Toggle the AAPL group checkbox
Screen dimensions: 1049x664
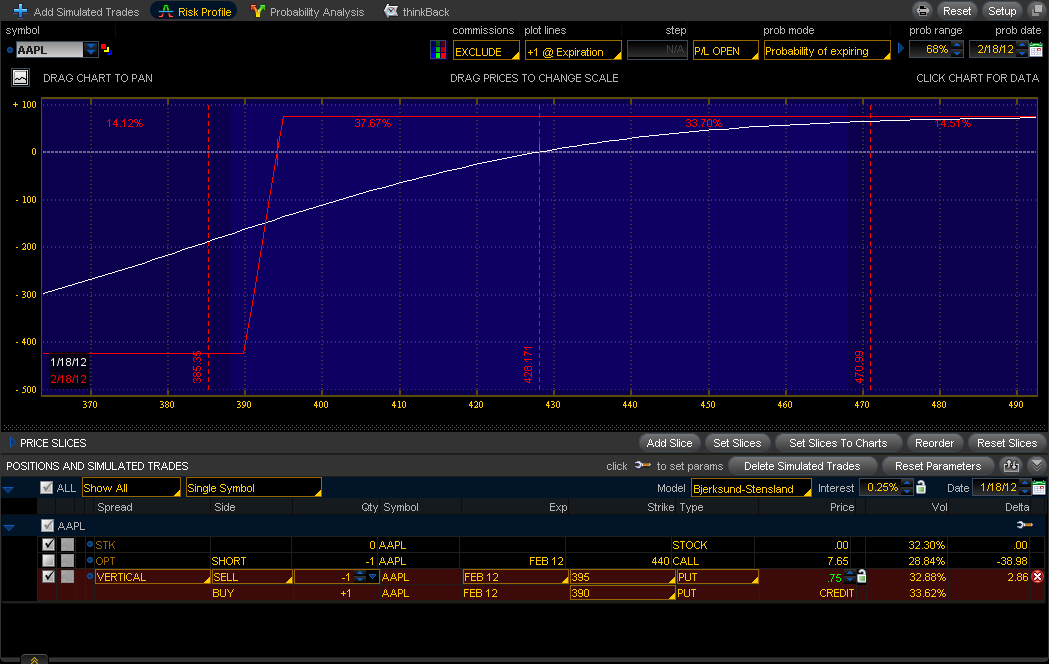point(47,526)
